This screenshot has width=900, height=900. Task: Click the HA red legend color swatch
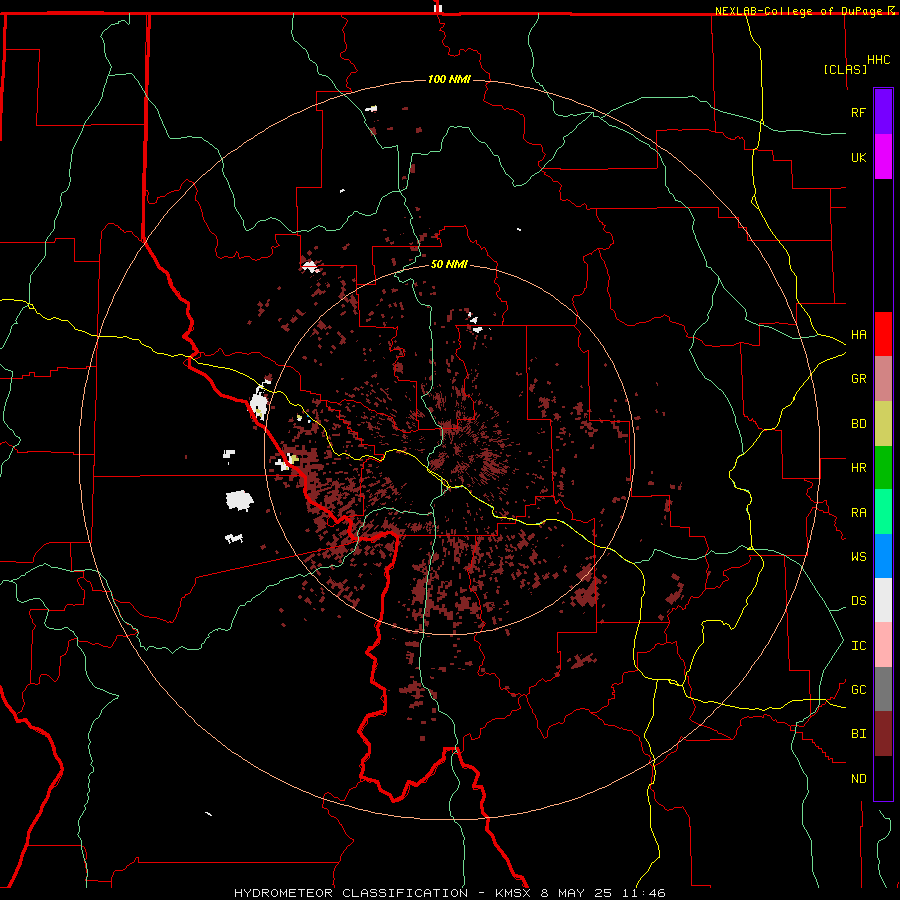[x=883, y=334]
